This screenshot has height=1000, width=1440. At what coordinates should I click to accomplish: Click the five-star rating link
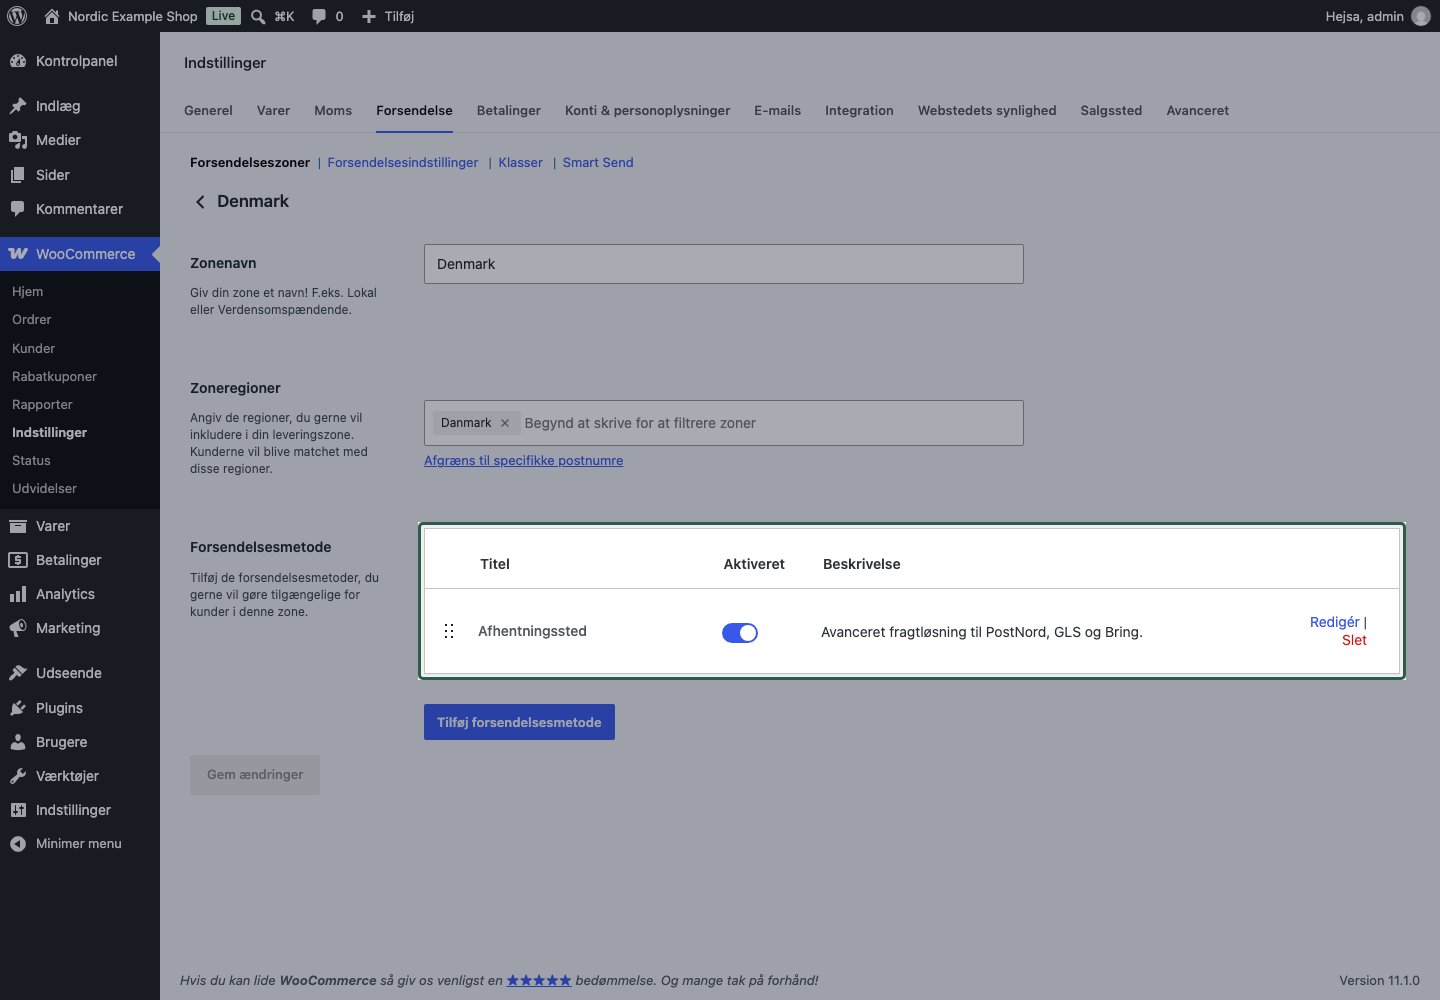tap(539, 981)
